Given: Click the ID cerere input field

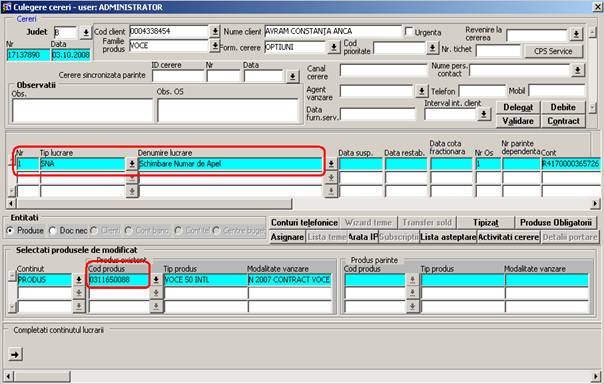Looking at the screenshot, I should pos(178,76).
